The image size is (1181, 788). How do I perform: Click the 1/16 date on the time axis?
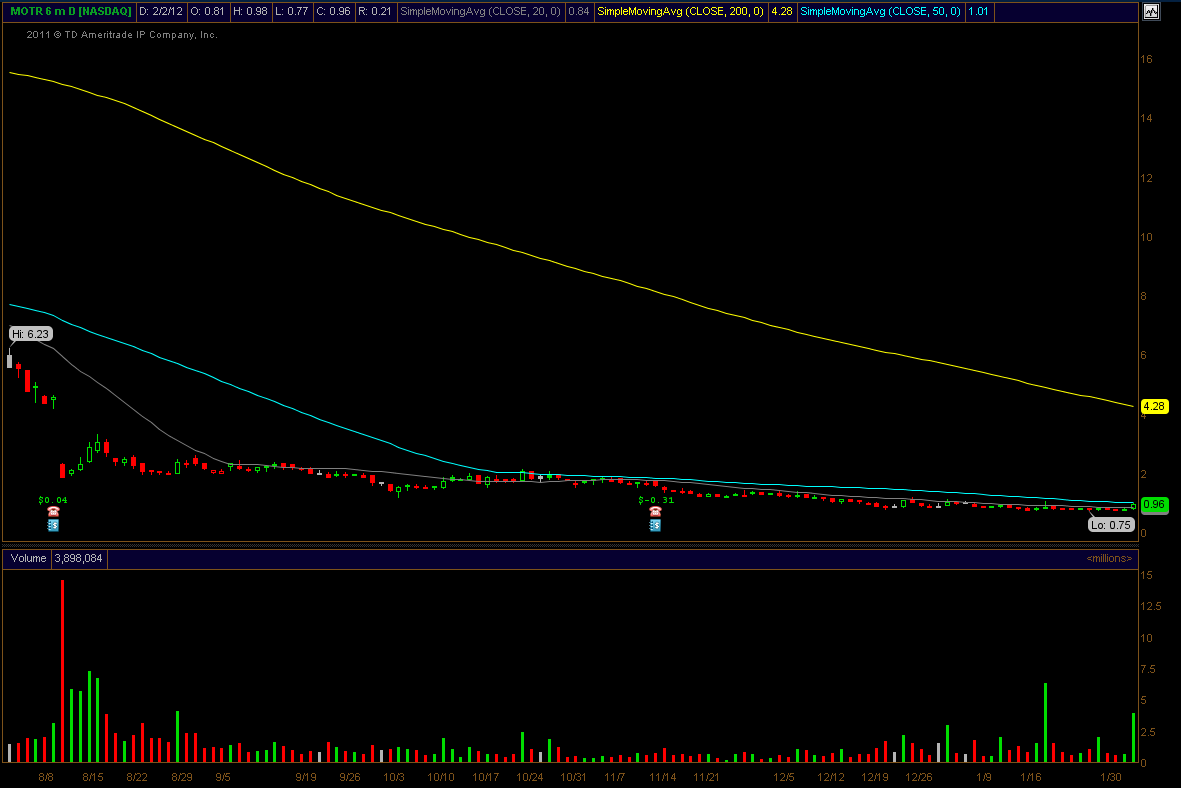tap(1030, 777)
